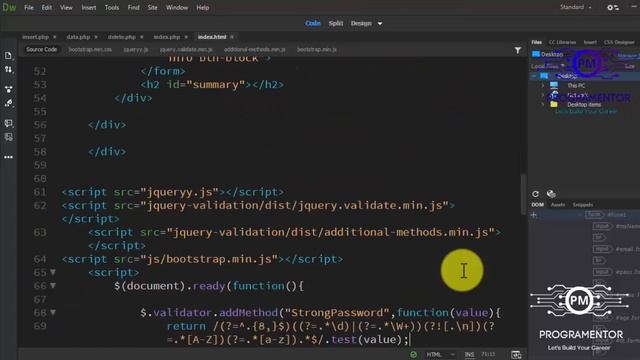
Task: Open the Find menu
Action: click(133, 7)
